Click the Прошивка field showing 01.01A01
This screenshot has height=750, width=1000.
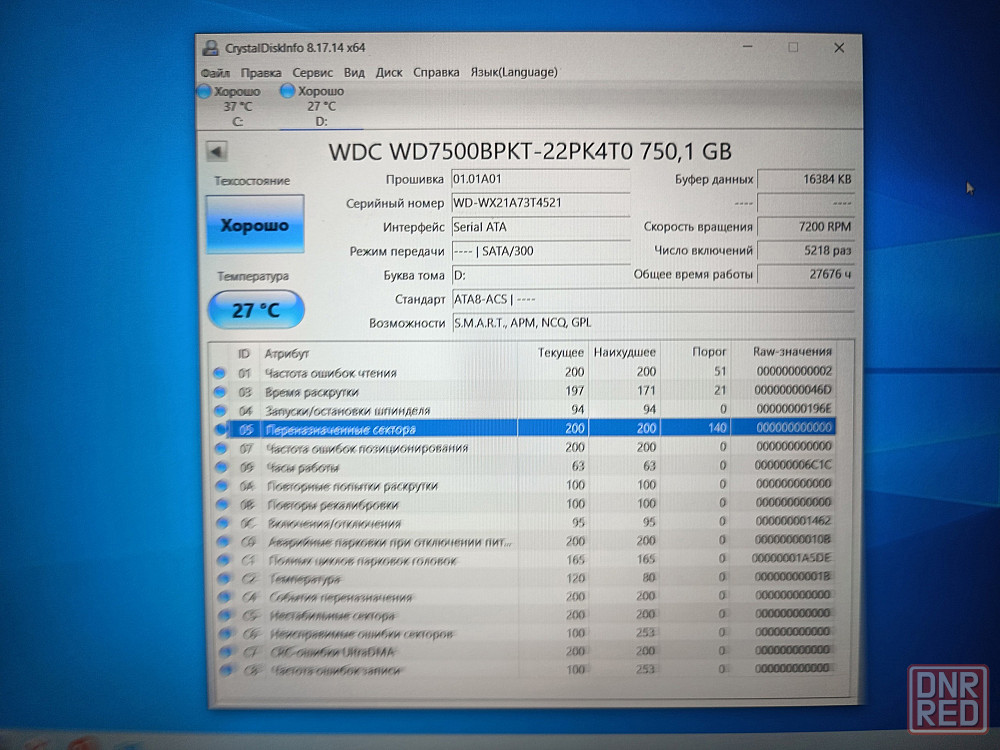540,180
